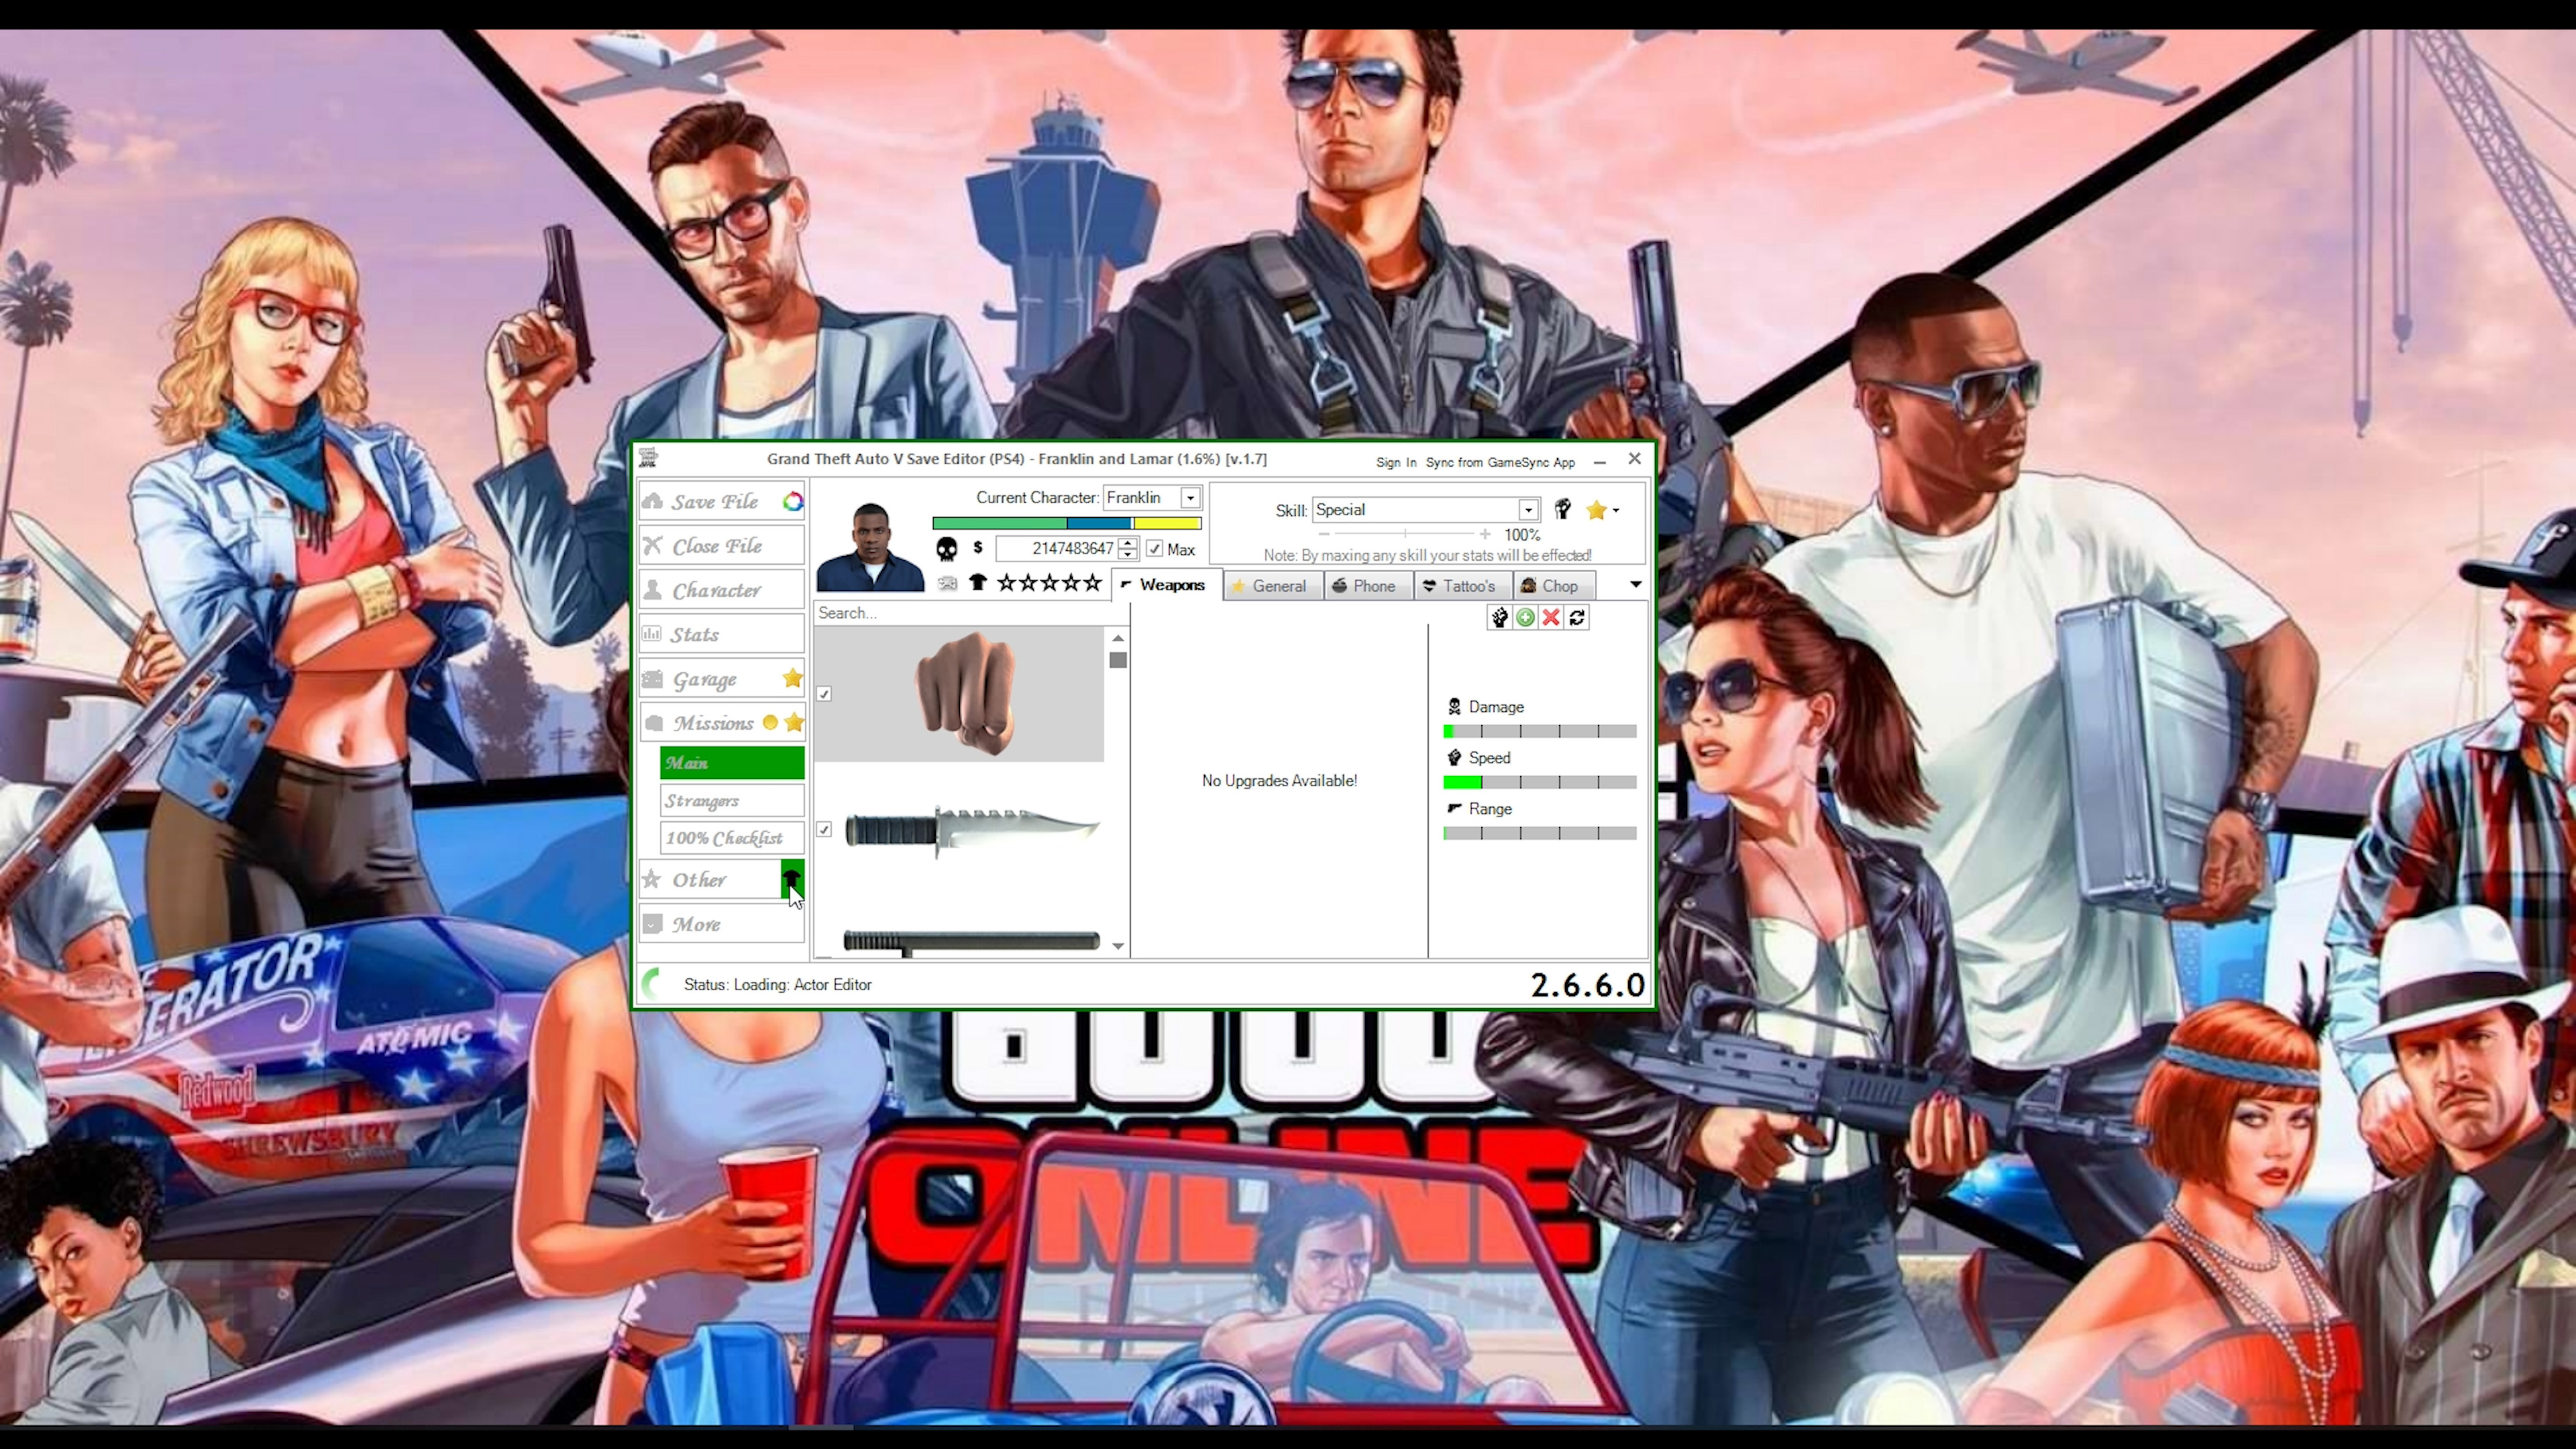
Task: Toggle the Max money checkbox
Action: click(x=1154, y=549)
